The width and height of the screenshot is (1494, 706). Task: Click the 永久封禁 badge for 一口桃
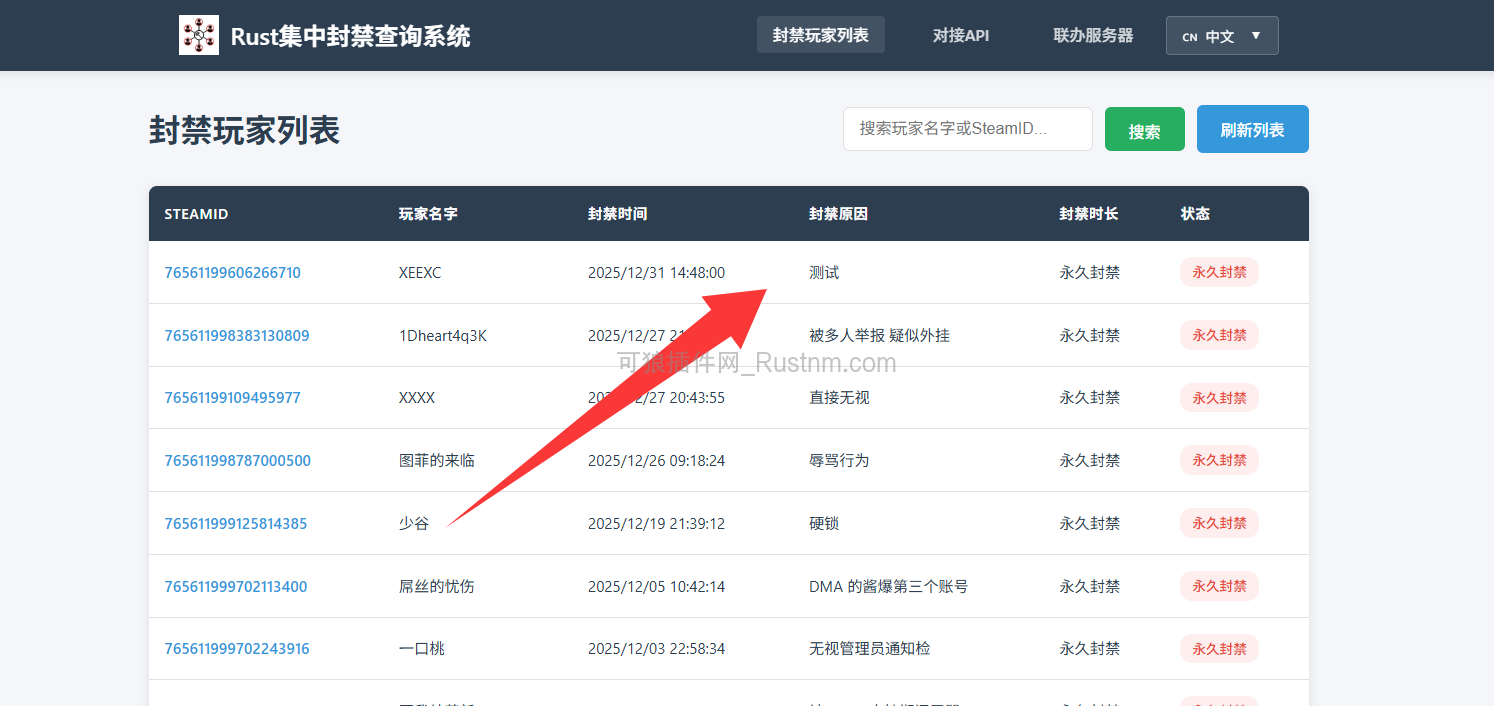(x=1219, y=648)
